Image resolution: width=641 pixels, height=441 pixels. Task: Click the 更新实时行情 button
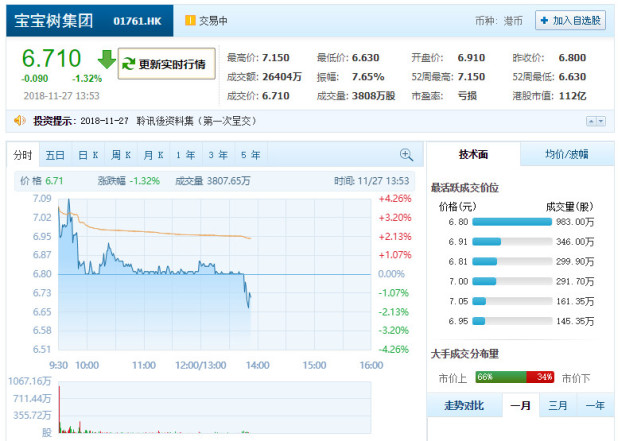(x=167, y=64)
